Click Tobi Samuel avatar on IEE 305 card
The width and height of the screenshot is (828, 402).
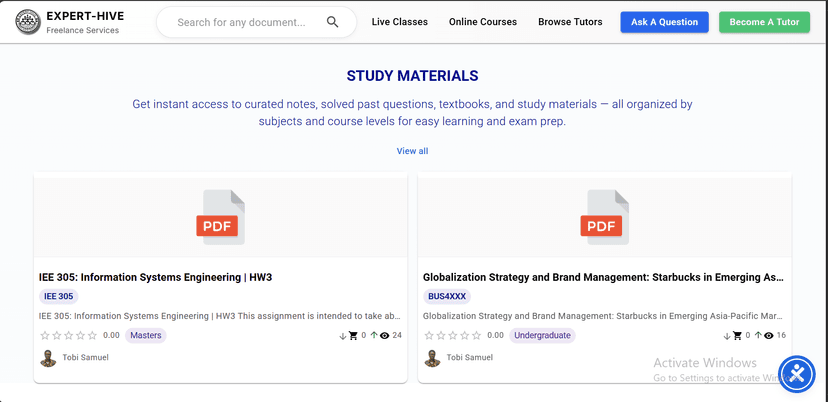[x=48, y=358]
